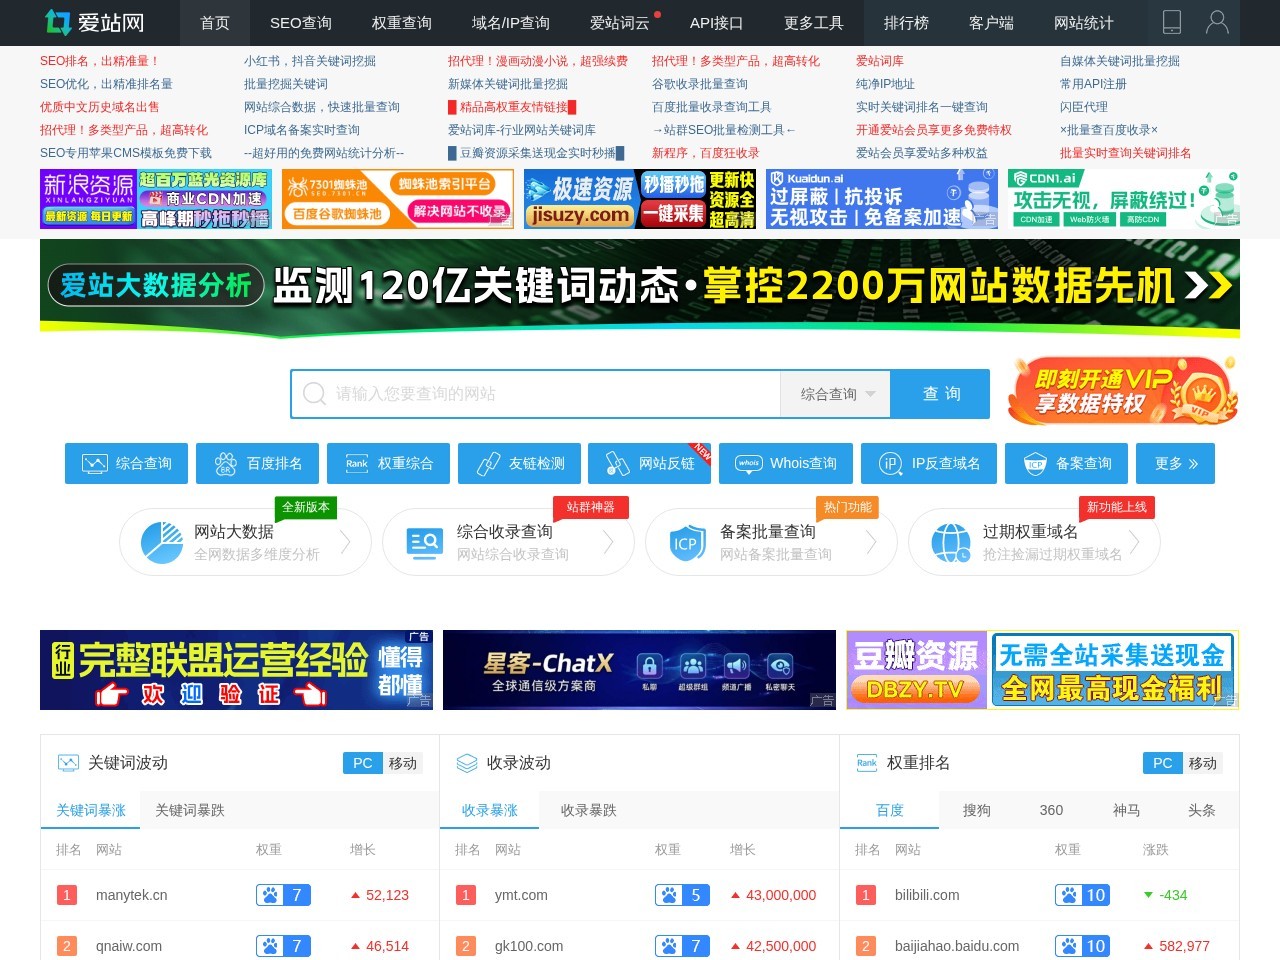
Task: Click the 综合收录查询 search-list icon
Action: (424, 543)
